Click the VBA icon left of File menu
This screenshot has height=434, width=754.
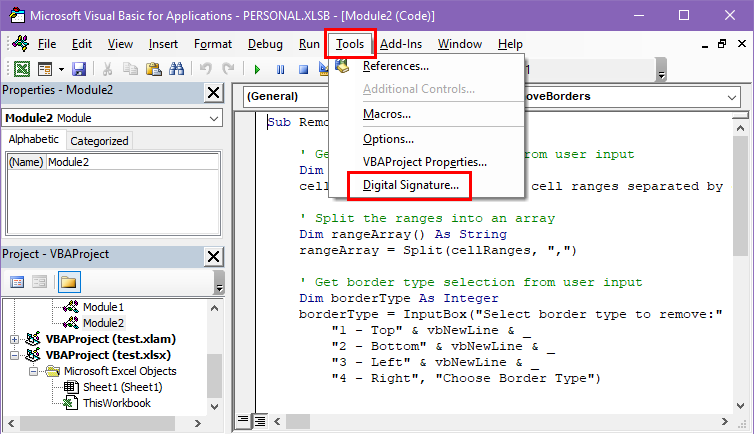pos(21,43)
